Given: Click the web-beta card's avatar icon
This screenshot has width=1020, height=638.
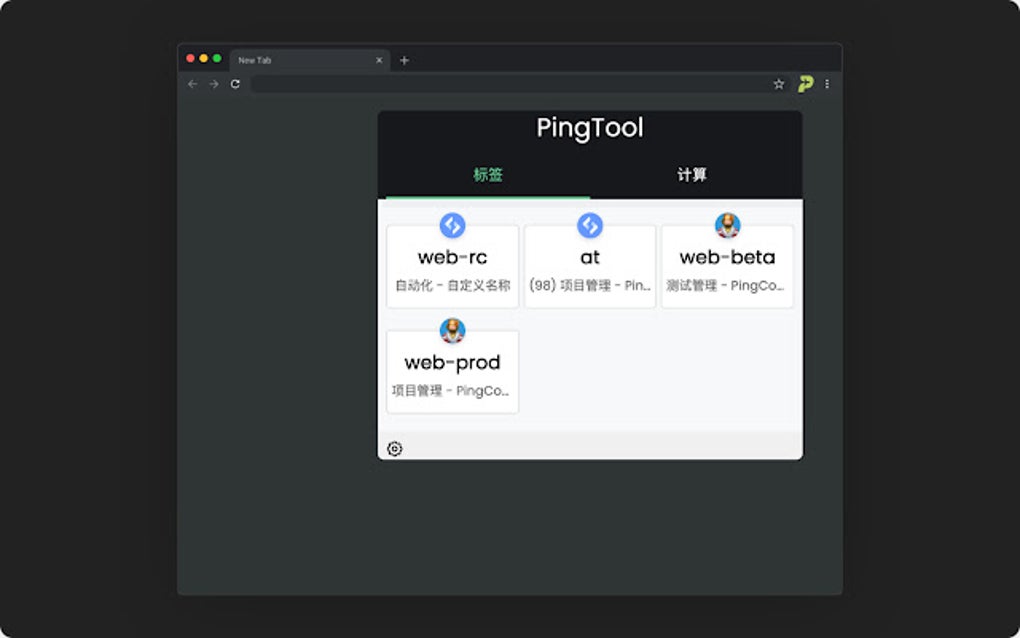Looking at the screenshot, I should [x=727, y=226].
